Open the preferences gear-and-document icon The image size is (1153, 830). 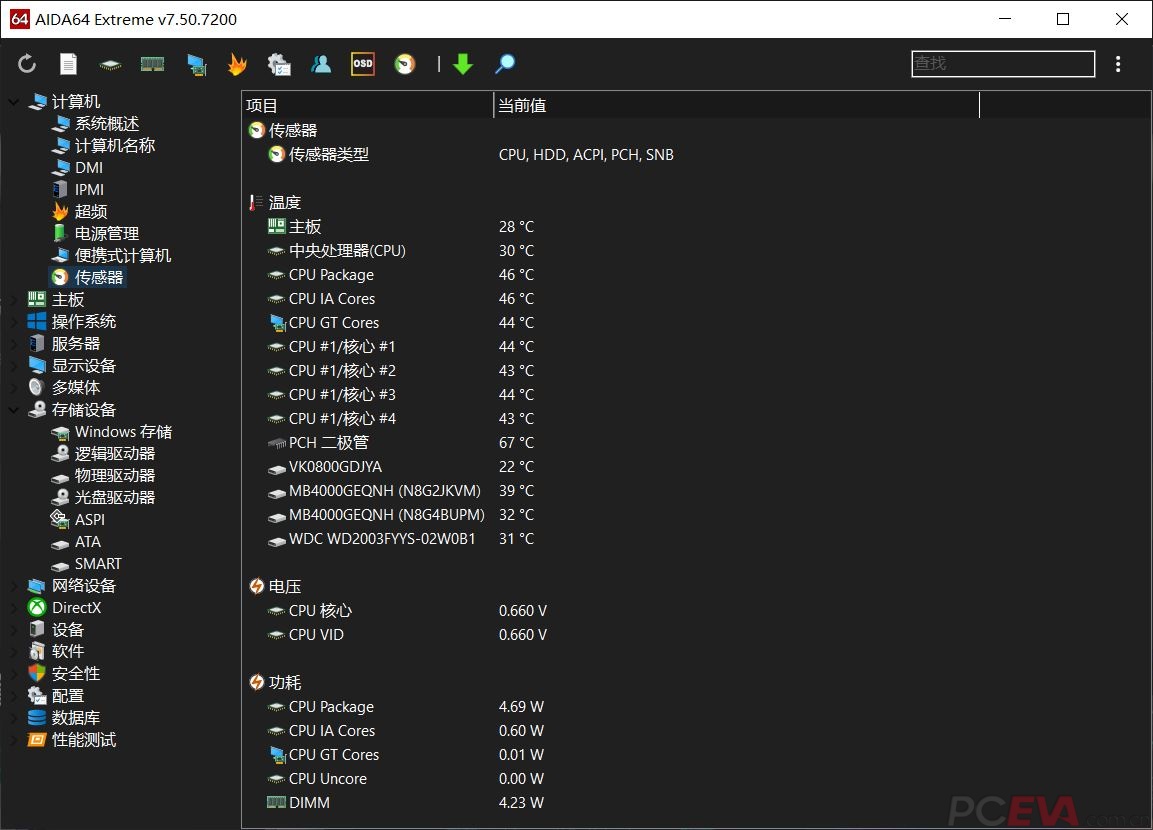click(279, 65)
